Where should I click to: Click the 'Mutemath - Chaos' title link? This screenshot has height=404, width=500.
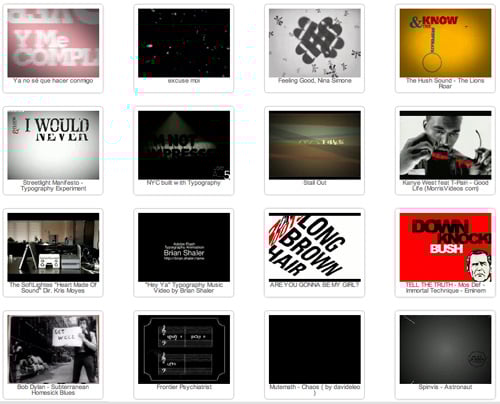coord(315,390)
